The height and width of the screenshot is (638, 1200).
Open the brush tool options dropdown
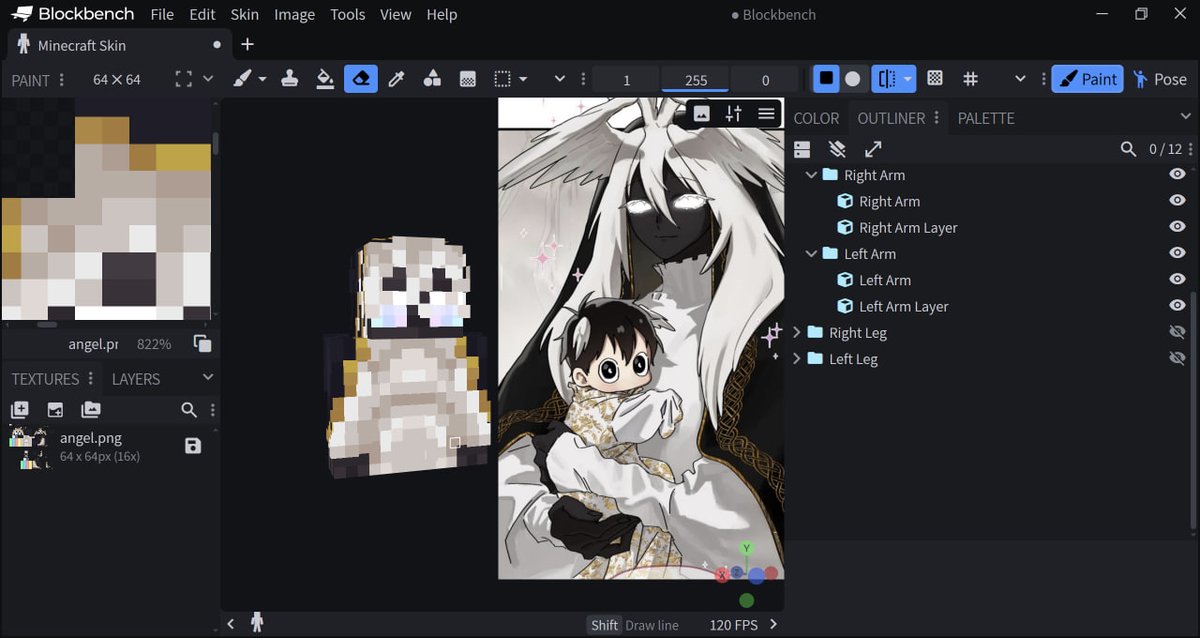coord(262,79)
